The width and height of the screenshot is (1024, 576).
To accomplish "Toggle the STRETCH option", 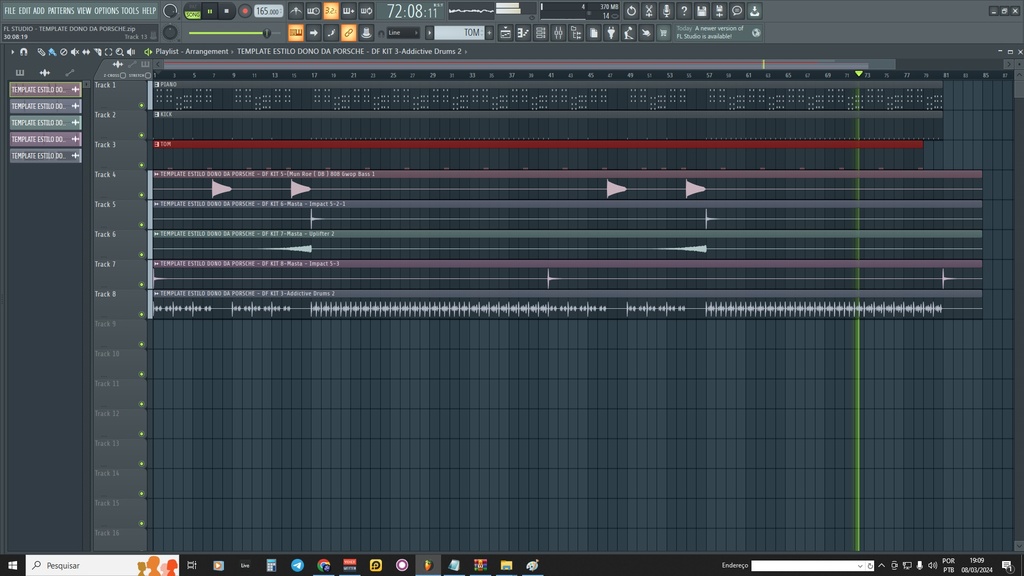I will coord(148,75).
